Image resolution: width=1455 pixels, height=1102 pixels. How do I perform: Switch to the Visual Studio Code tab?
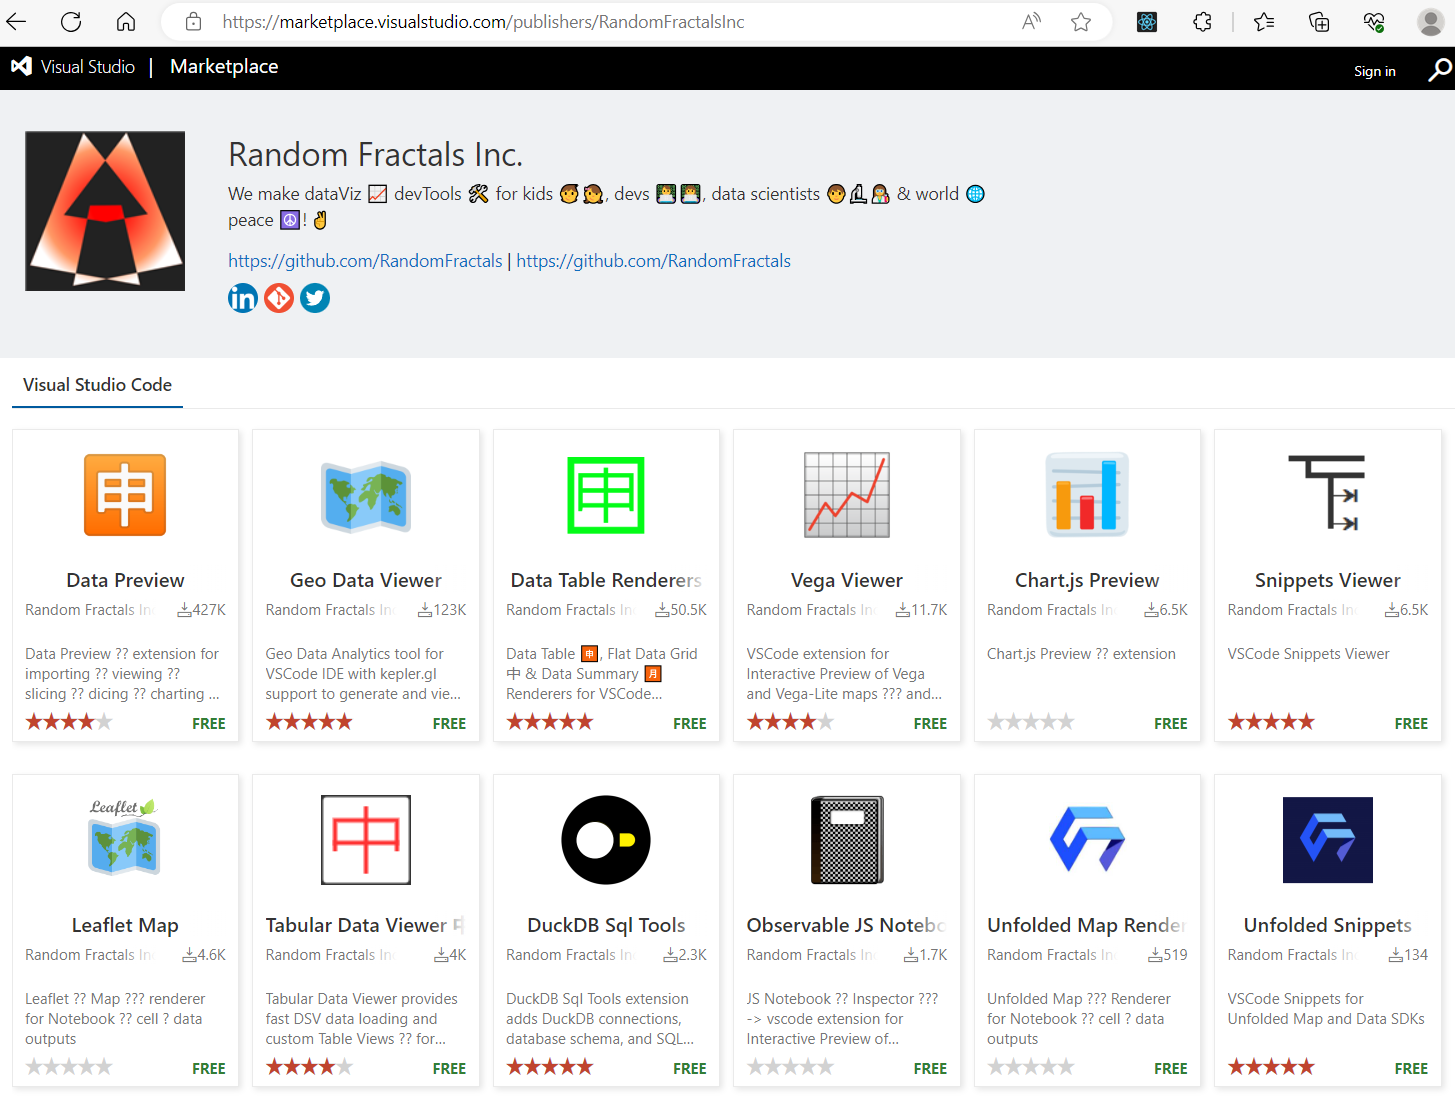[97, 385]
